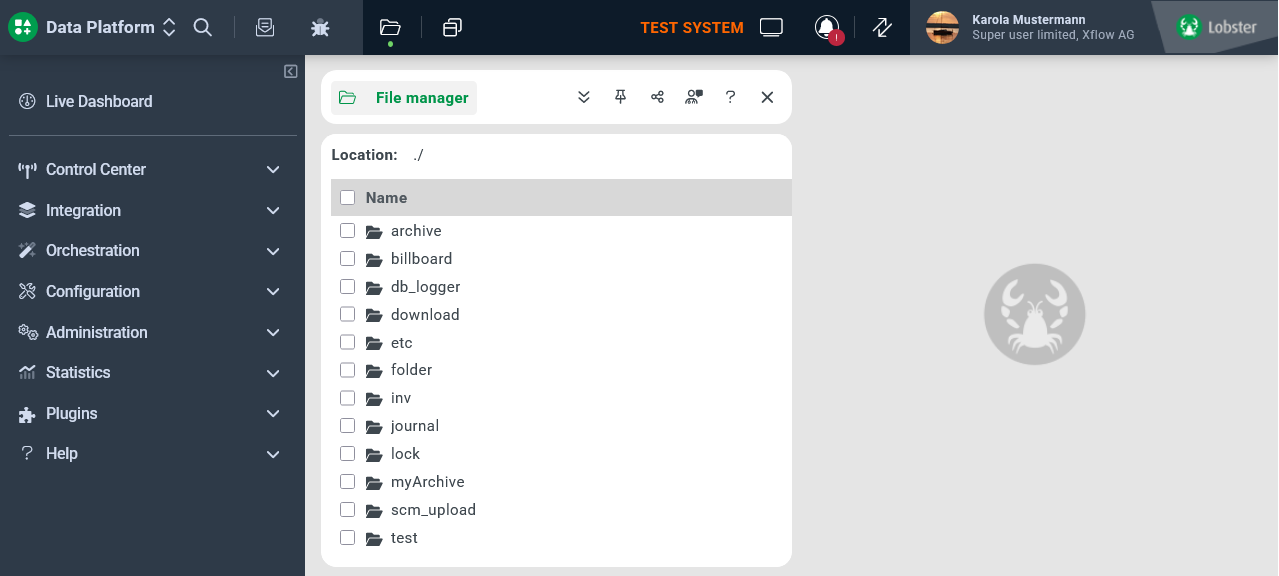Click the bug icon in top bar
The width and height of the screenshot is (1279, 576).
tap(320, 28)
